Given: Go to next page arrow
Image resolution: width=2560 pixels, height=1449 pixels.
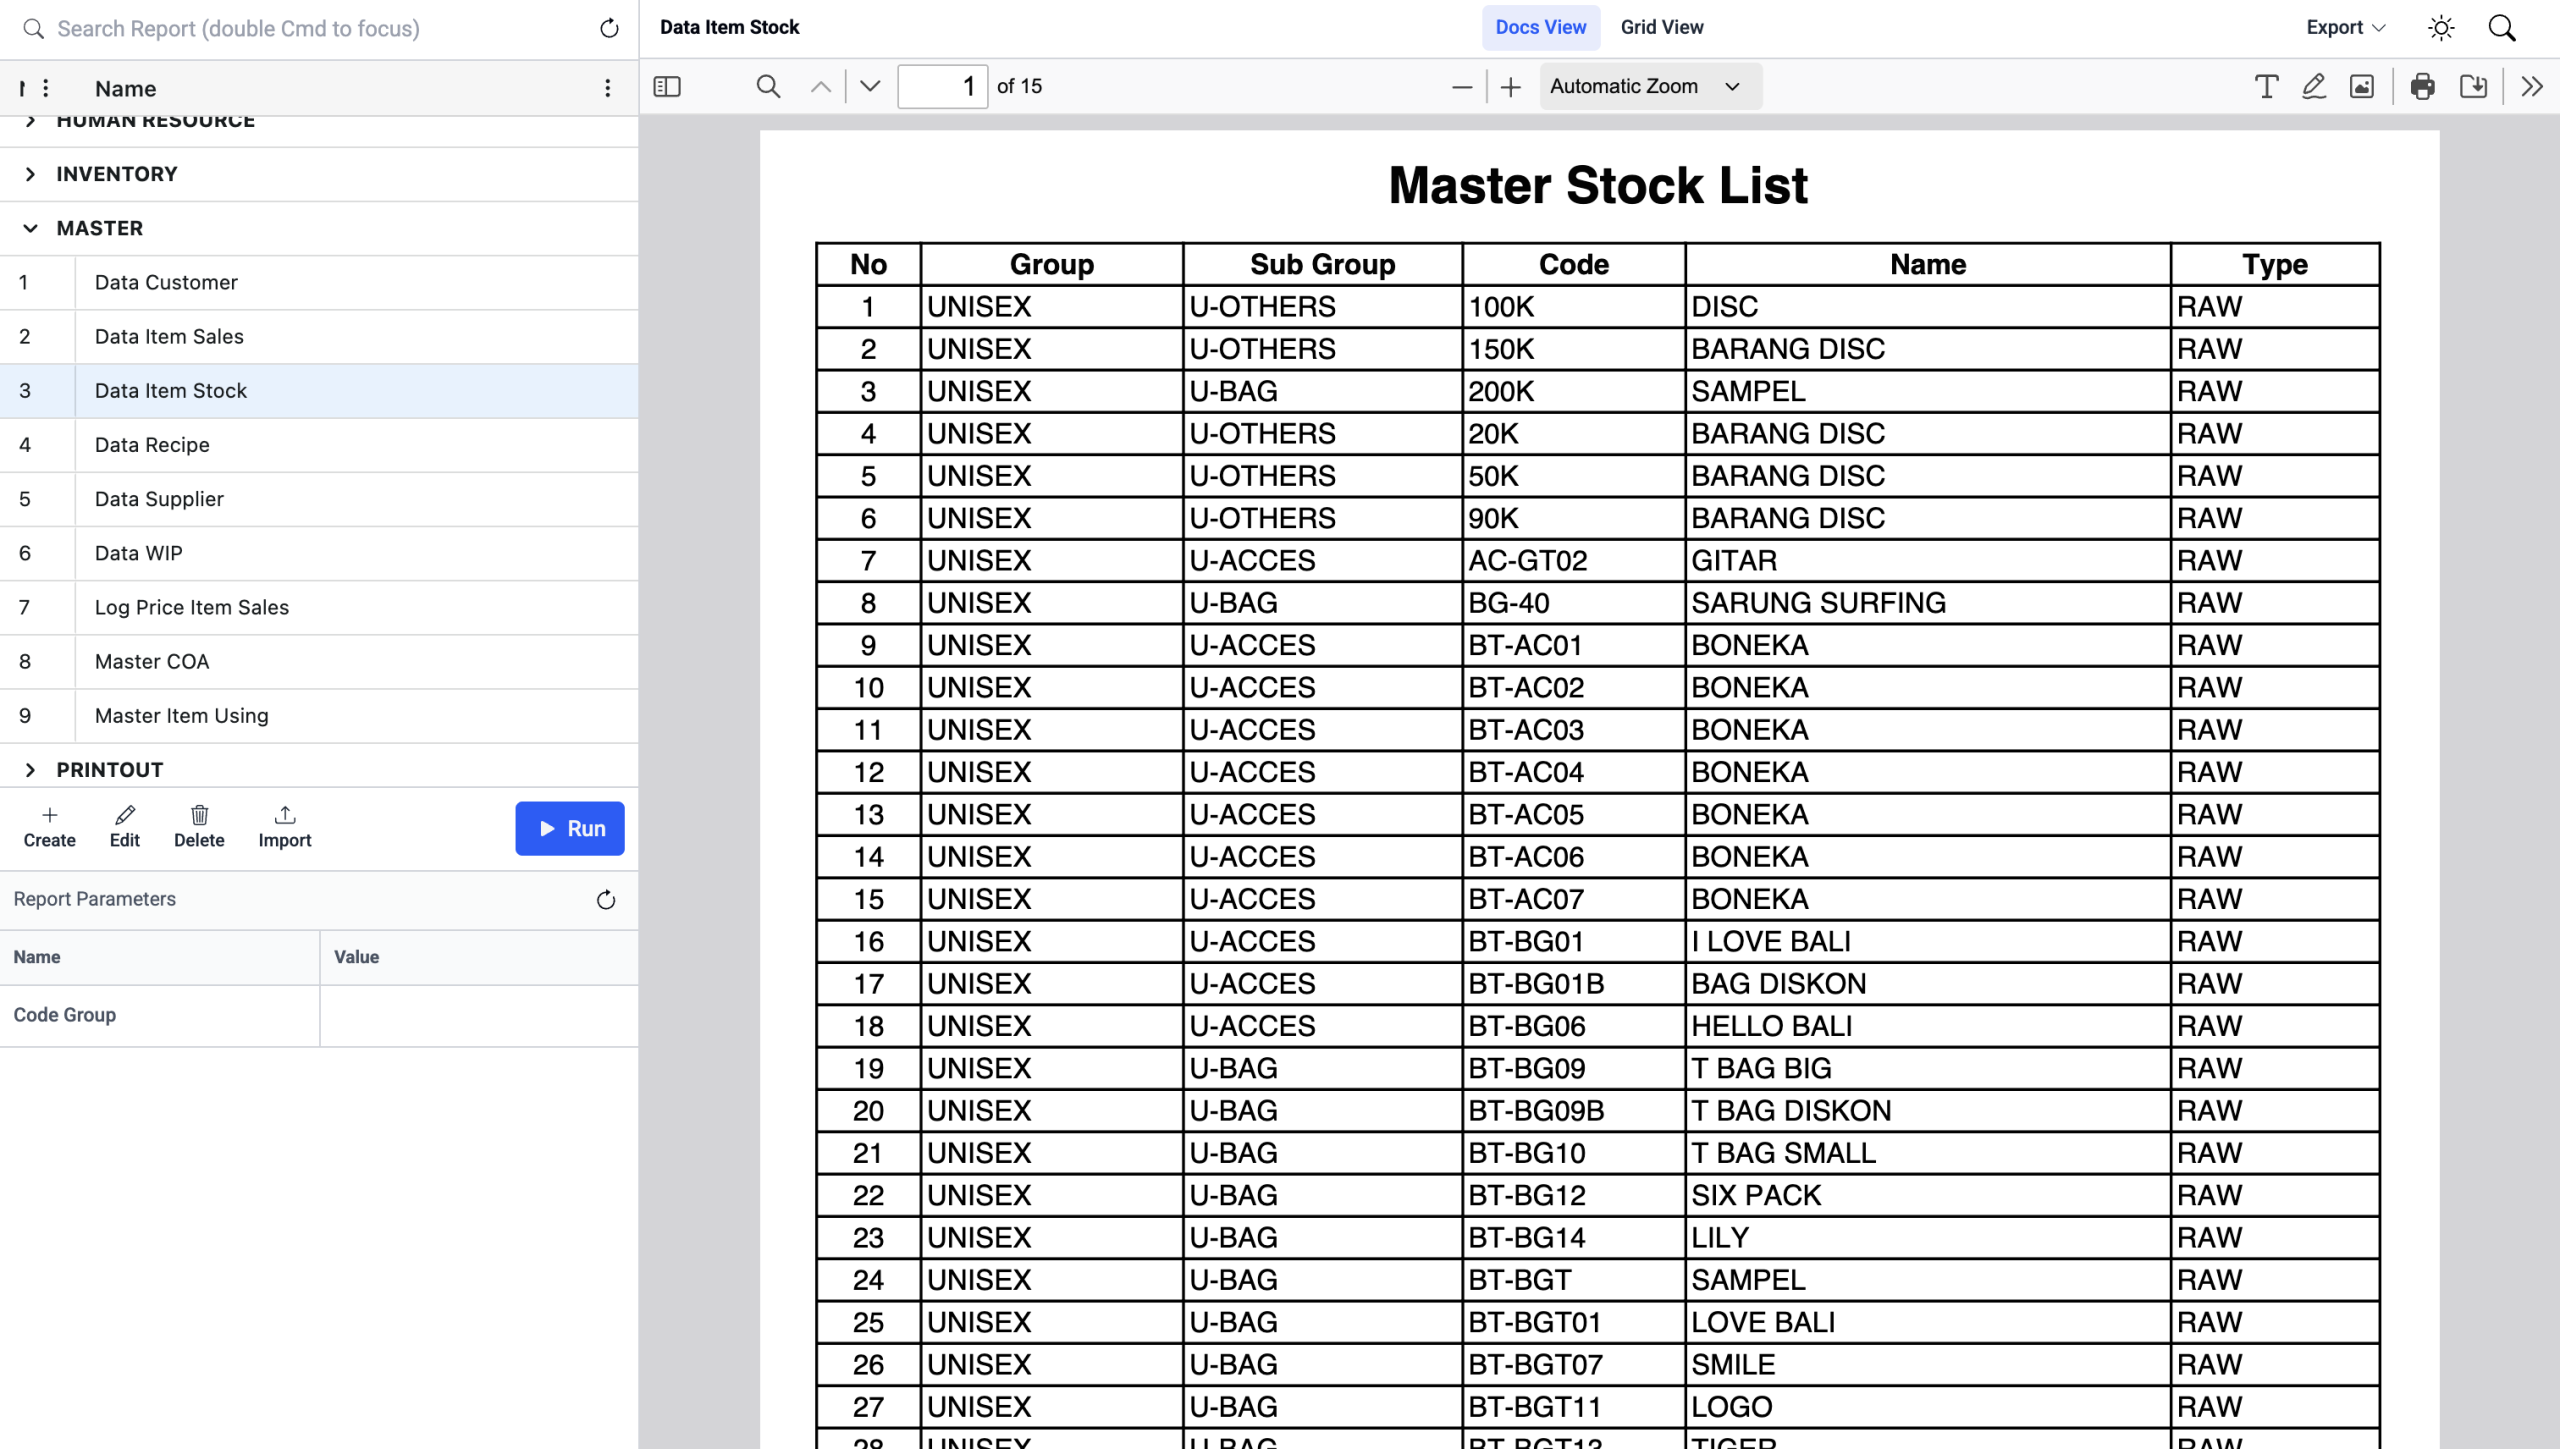Looking at the screenshot, I should (870, 87).
